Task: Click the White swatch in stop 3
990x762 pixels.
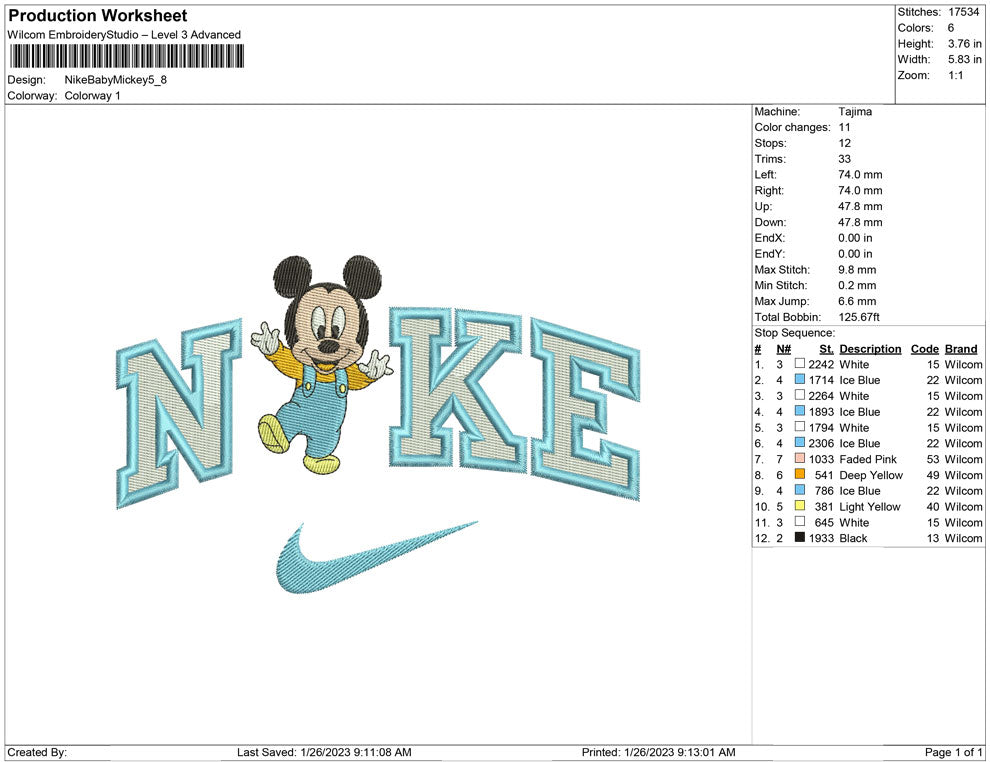Action: click(800, 395)
